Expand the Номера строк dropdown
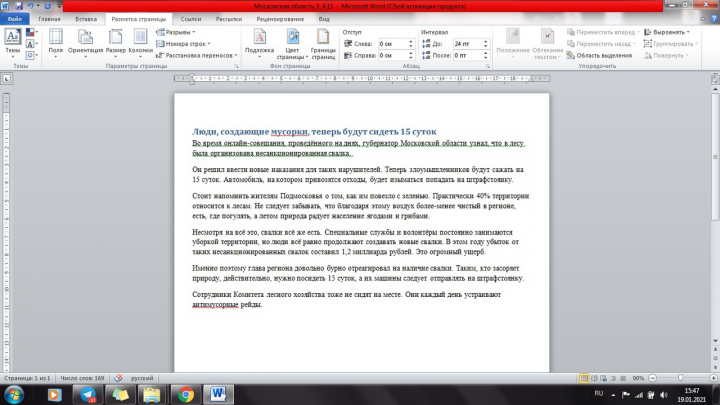Screen dimensions: 720x405 pyautogui.click(x=183, y=44)
